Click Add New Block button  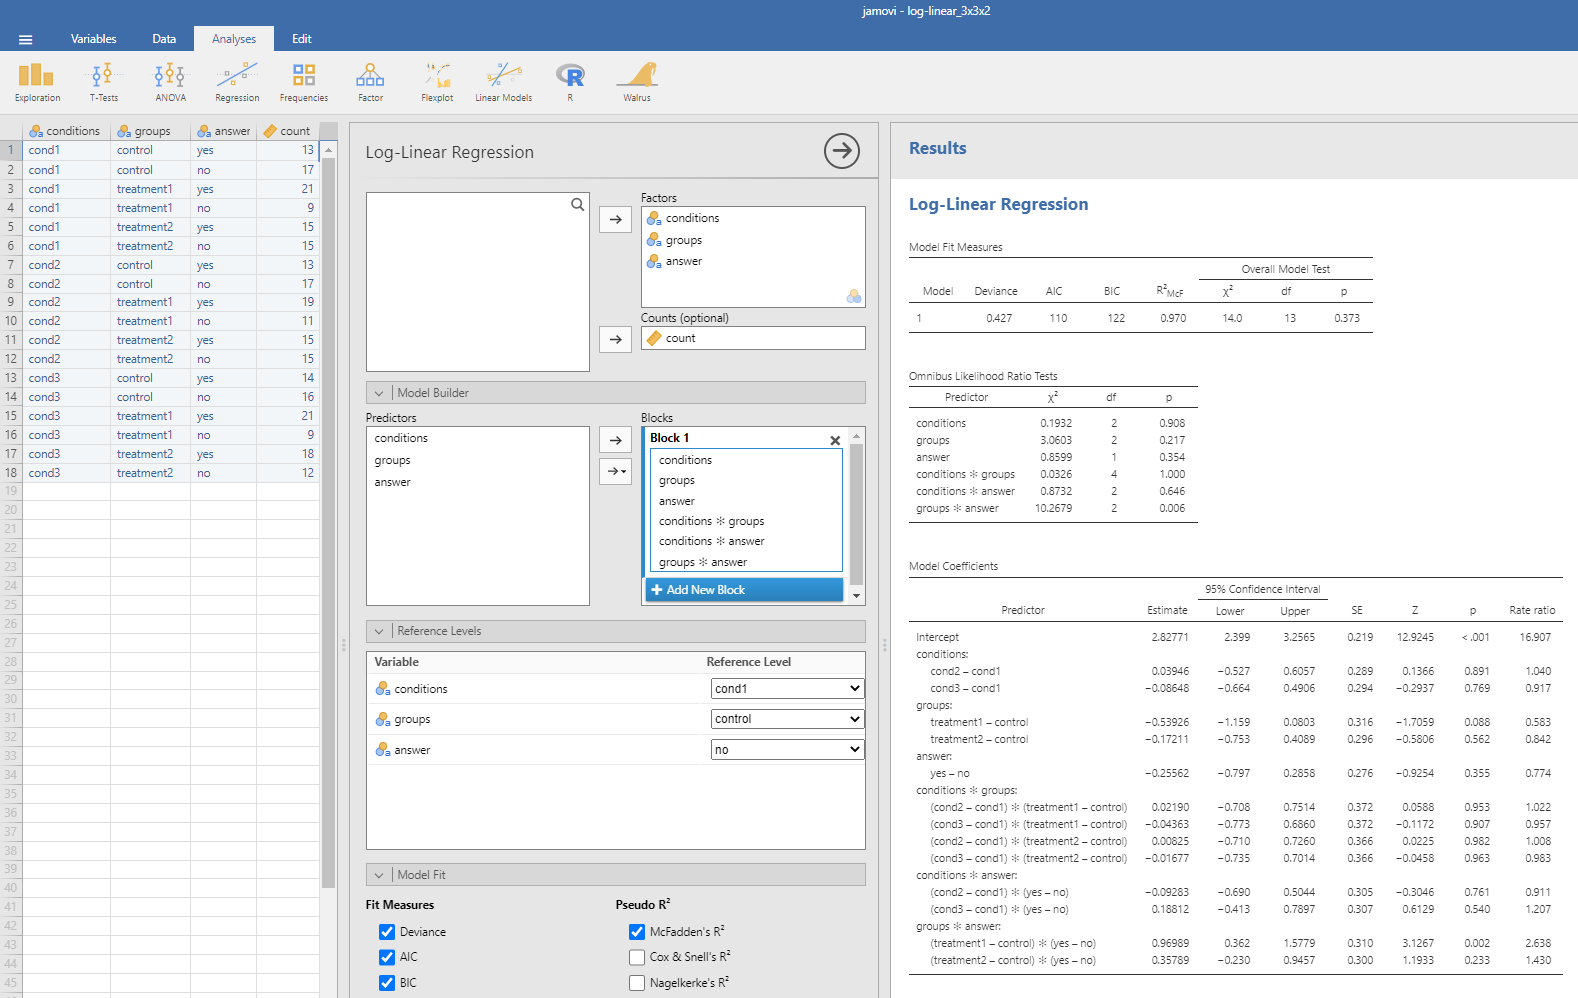click(744, 590)
